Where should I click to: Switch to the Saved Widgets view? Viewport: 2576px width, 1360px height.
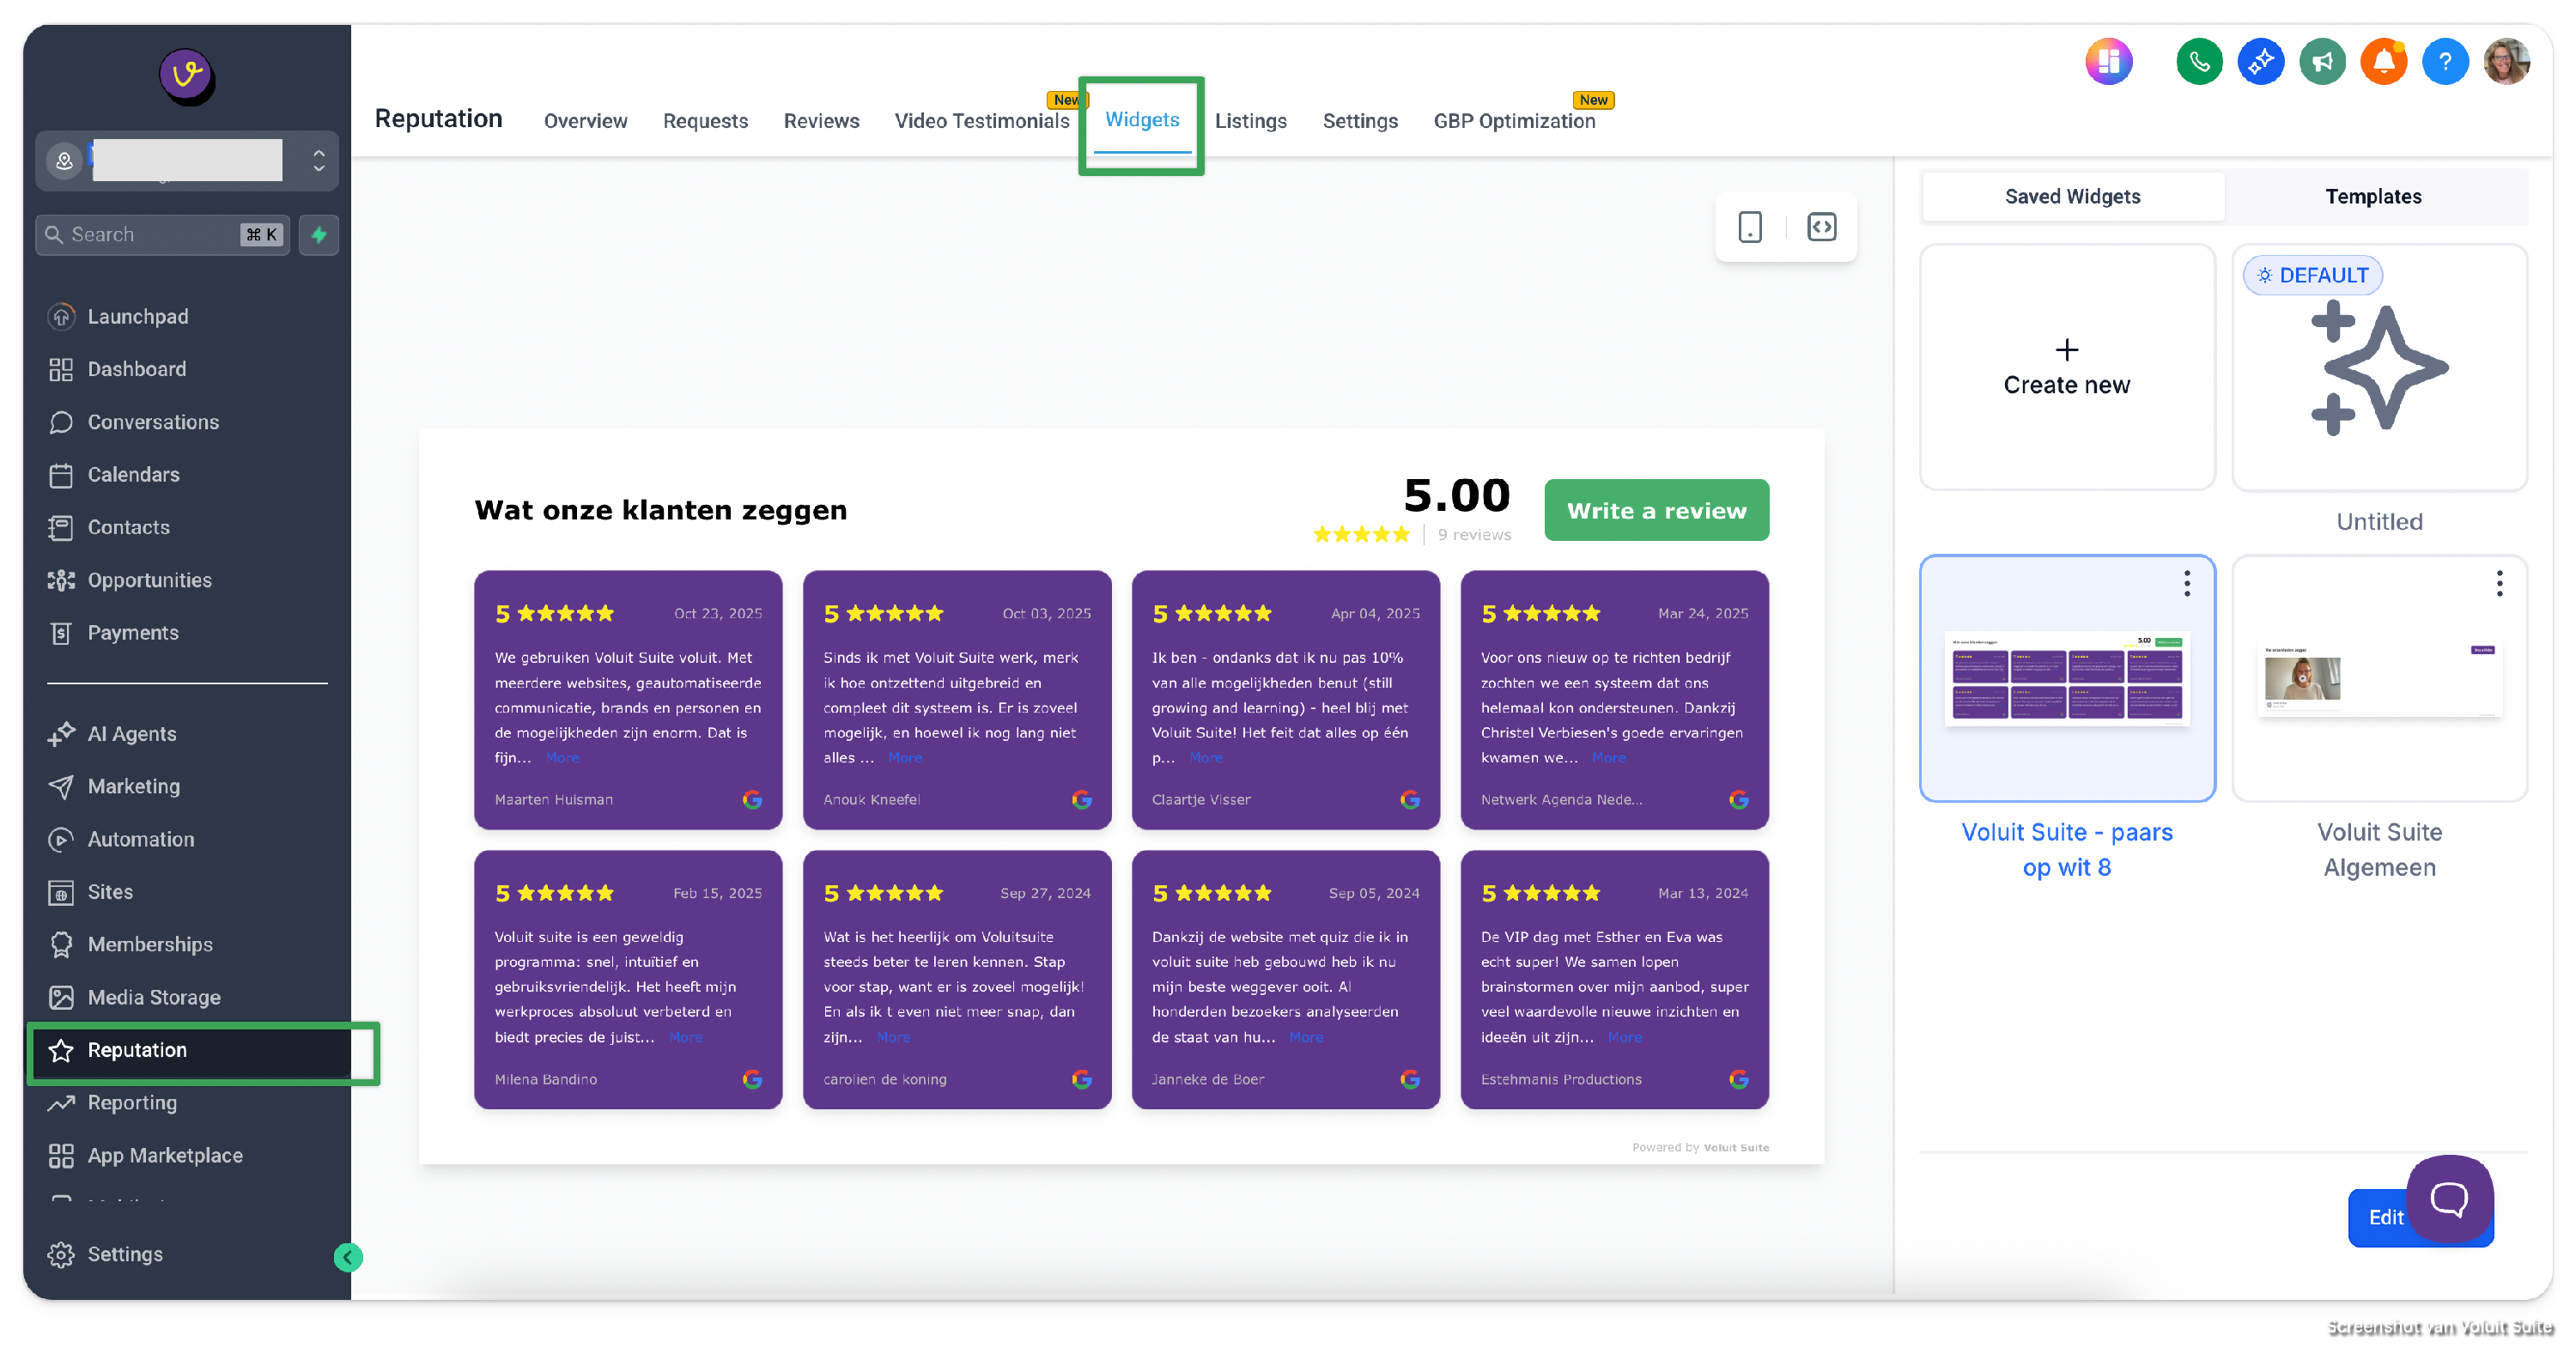click(x=2072, y=197)
